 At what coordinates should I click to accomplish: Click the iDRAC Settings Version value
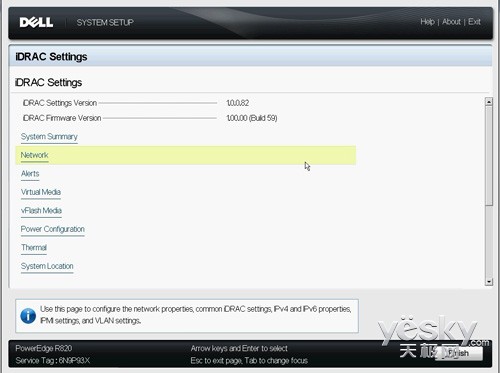tap(238, 103)
